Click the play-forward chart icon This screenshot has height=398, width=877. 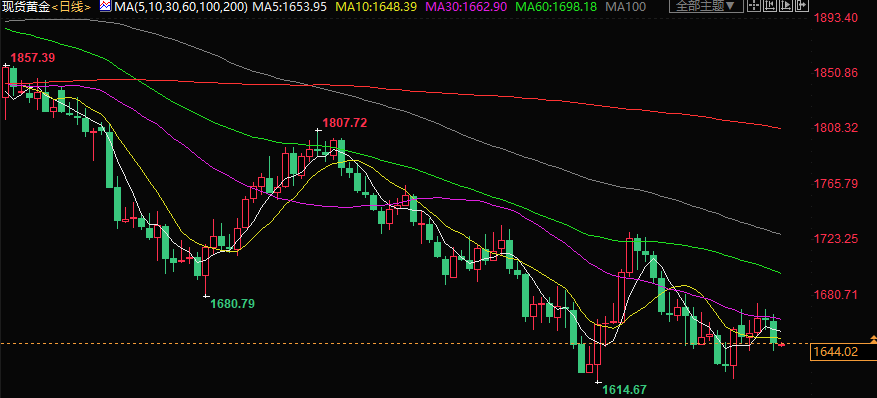[786, 6]
